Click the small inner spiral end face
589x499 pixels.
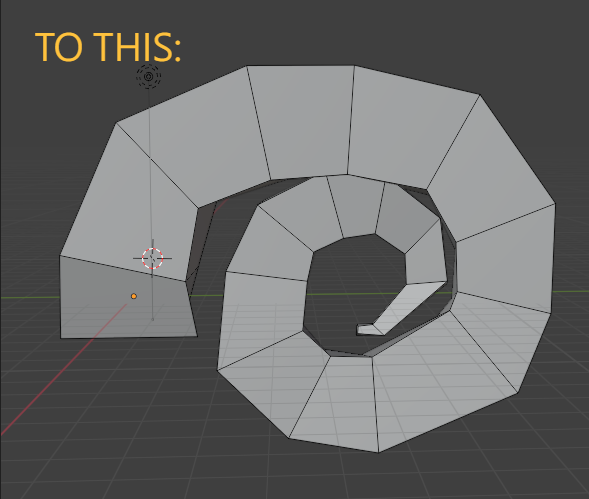[x=370, y=330]
